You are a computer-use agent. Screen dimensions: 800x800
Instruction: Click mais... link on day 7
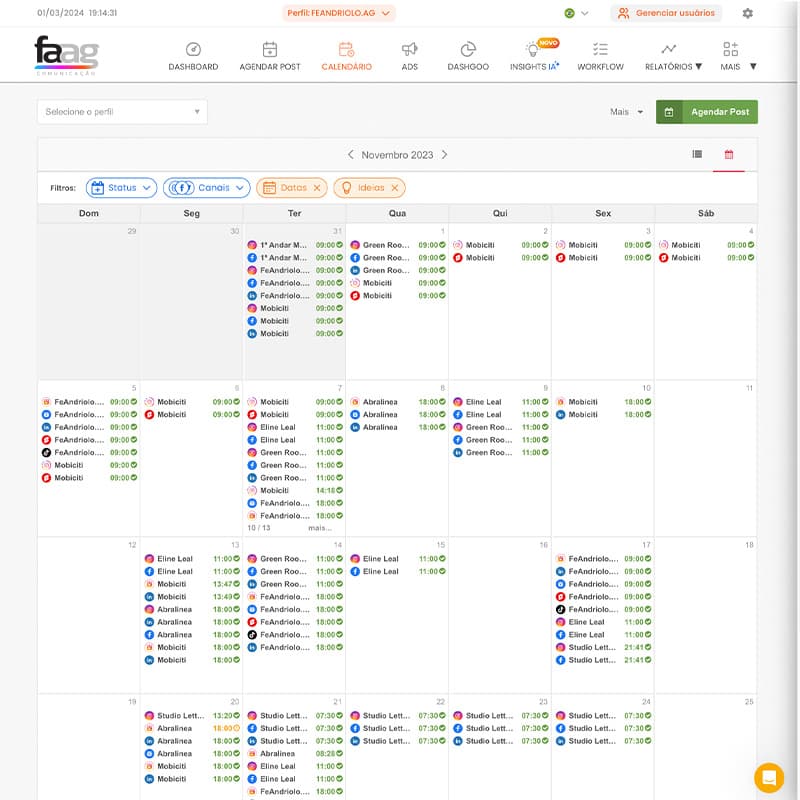point(320,528)
